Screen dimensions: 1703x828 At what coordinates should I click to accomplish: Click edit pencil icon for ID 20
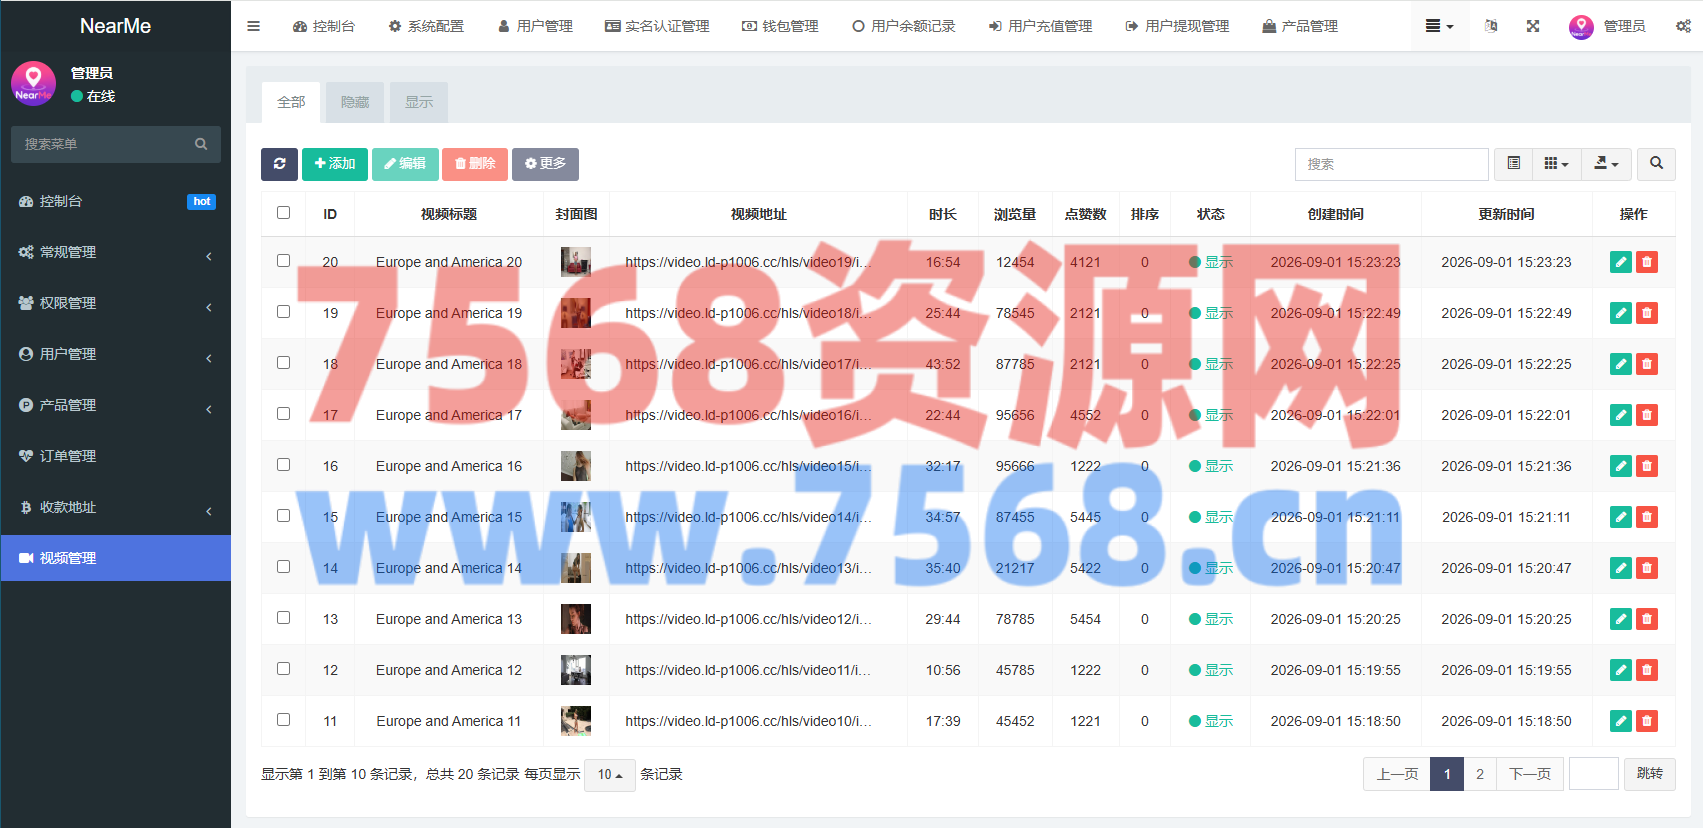(1621, 262)
